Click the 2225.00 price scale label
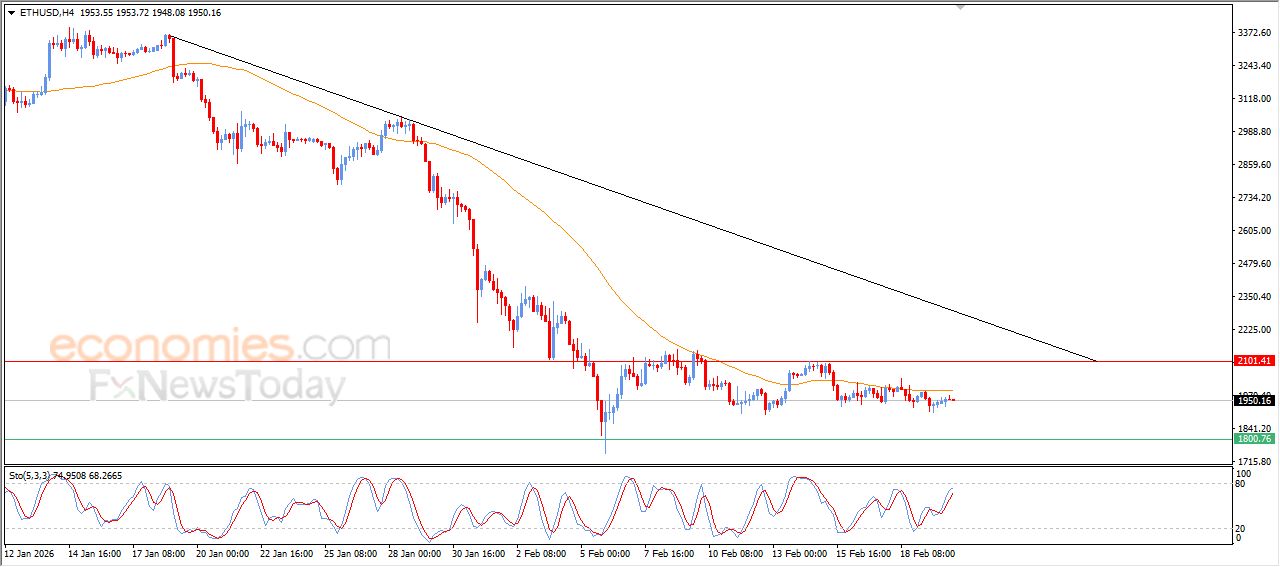This screenshot has width=1280, height=567. [x=1254, y=329]
